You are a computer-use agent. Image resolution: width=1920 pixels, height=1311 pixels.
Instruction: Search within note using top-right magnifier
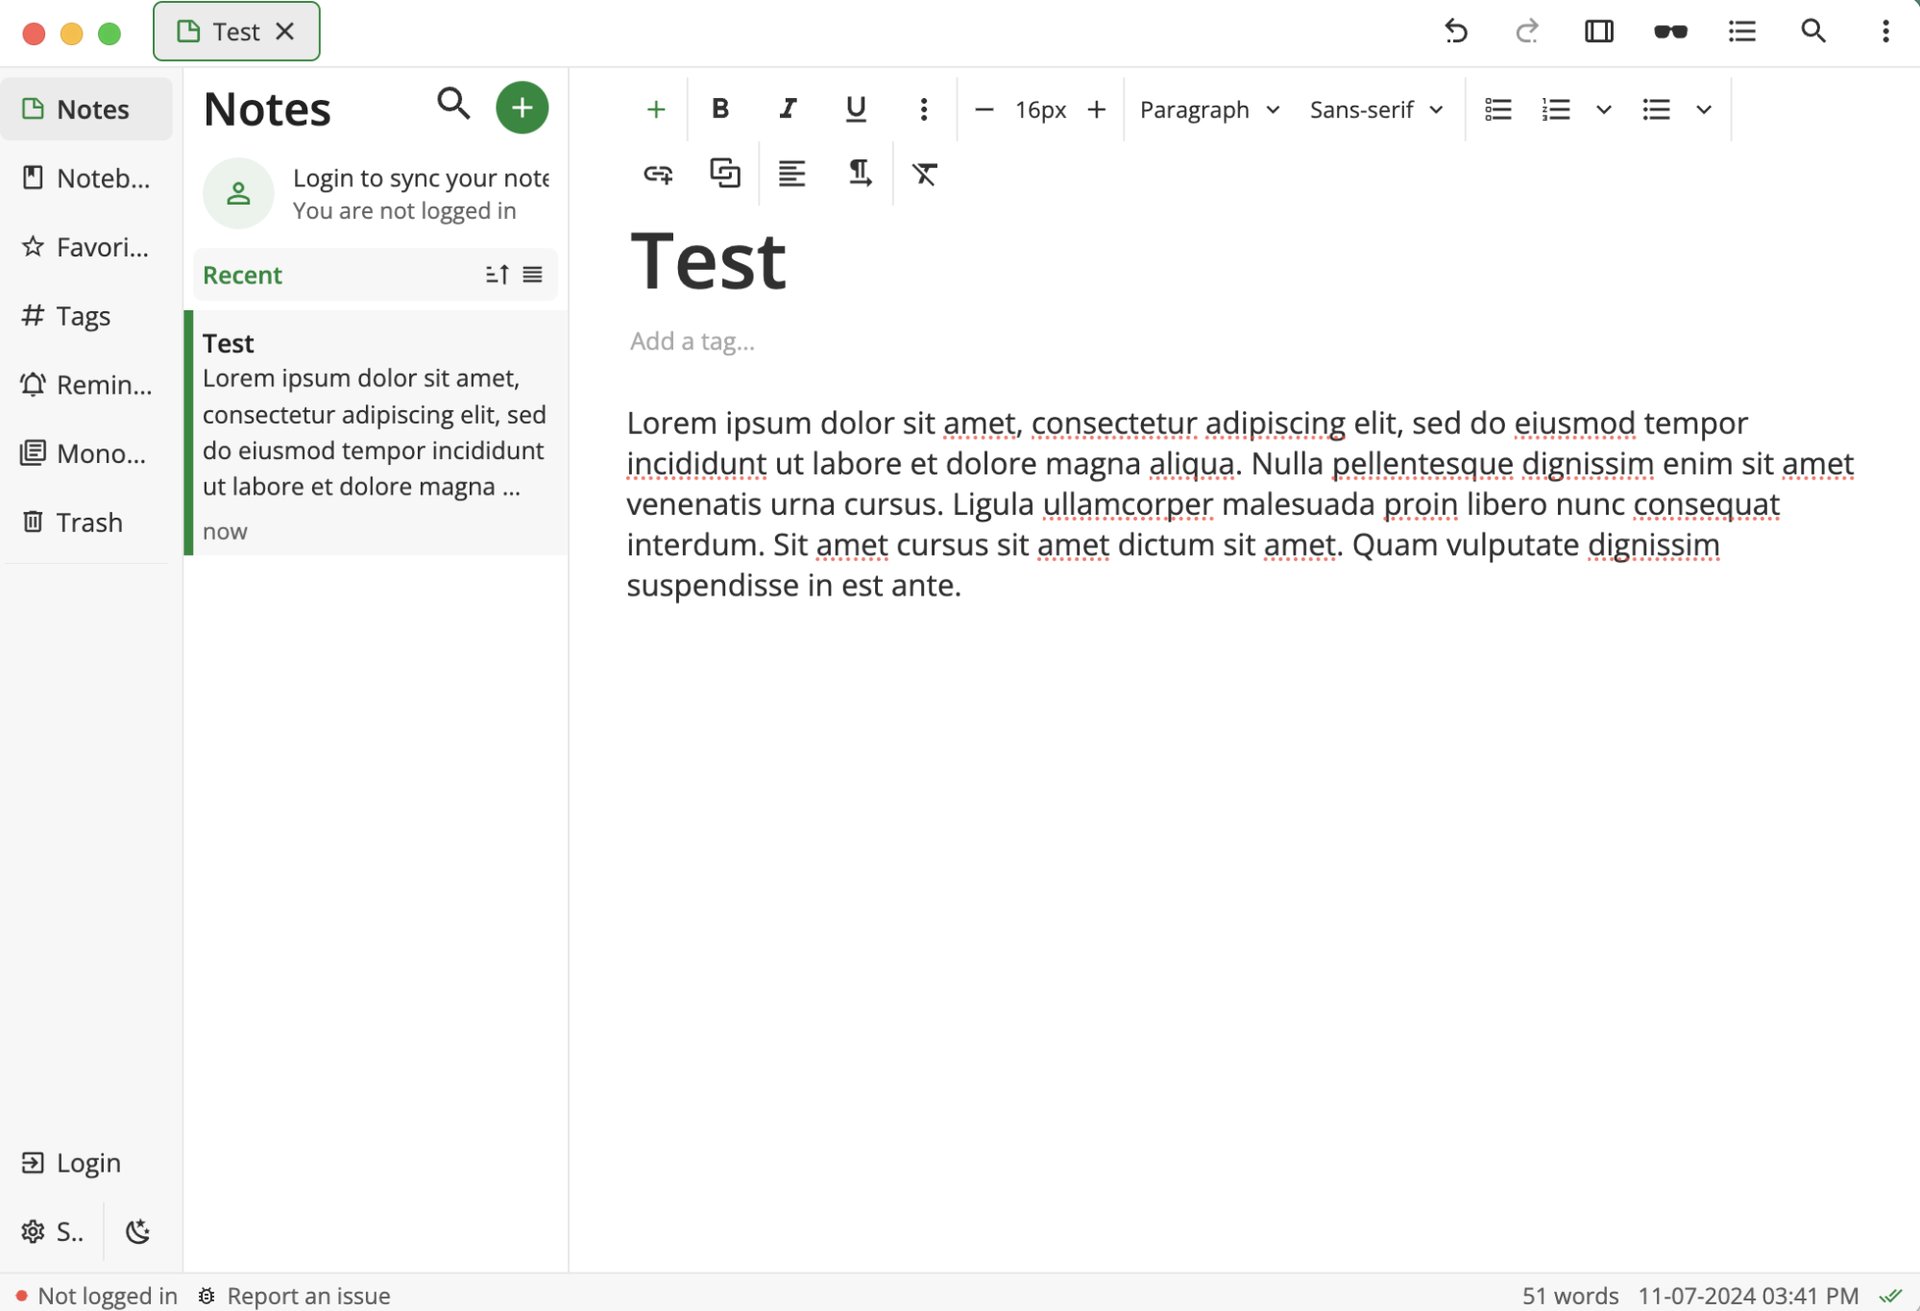coord(1813,32)
